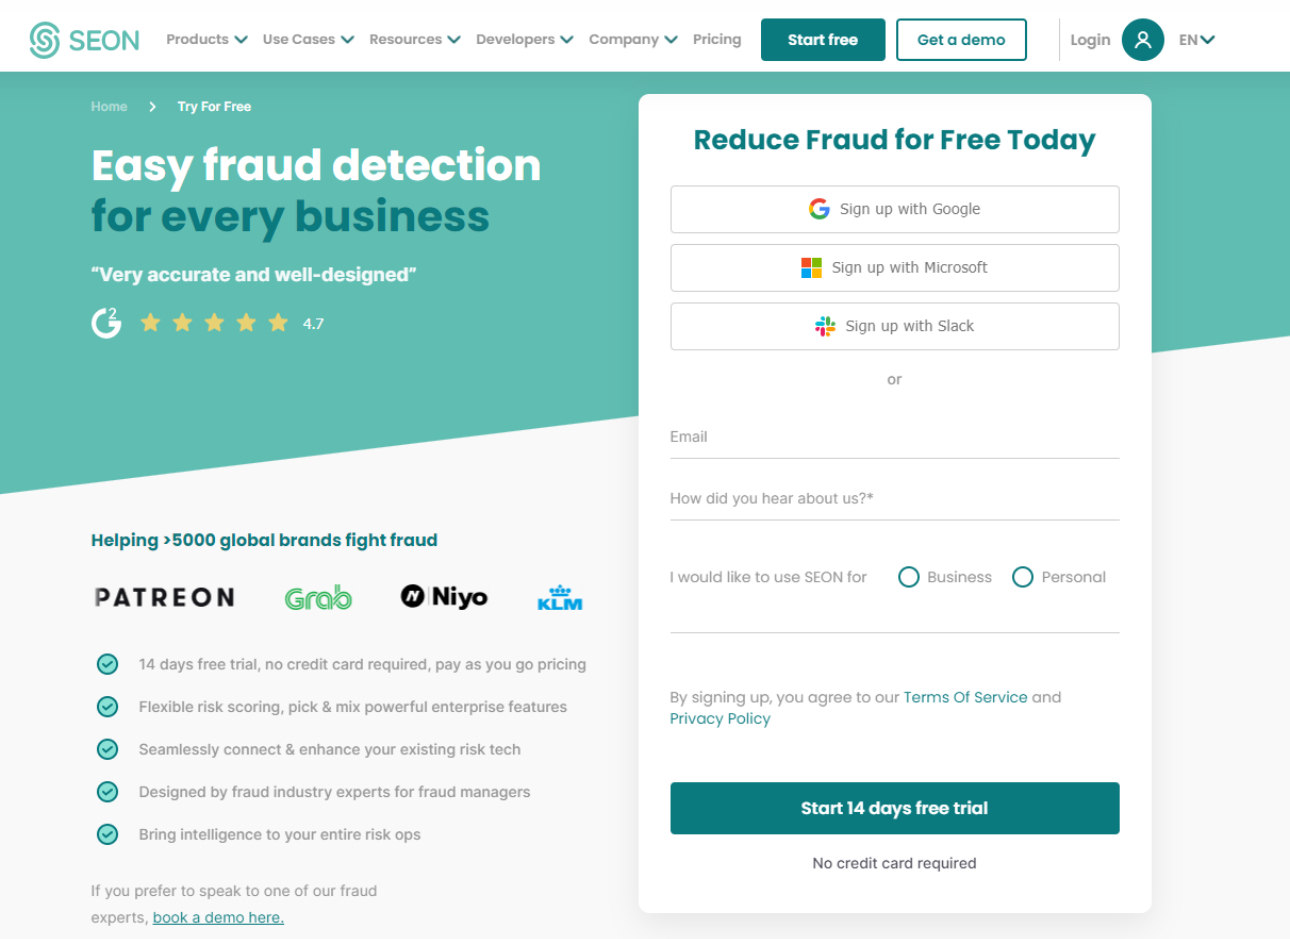Viewport: 1290px width, 939px height.
Task: Select the Business radio option
Action: coord(909,577)
